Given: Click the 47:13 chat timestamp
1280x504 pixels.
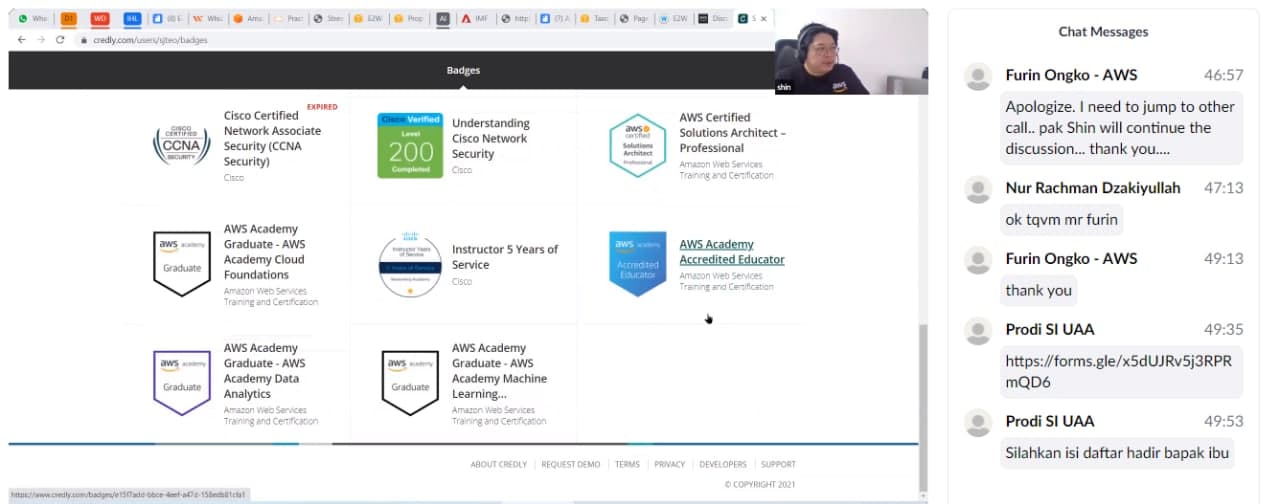Looking at the screenshot, I should [1224, 188].
